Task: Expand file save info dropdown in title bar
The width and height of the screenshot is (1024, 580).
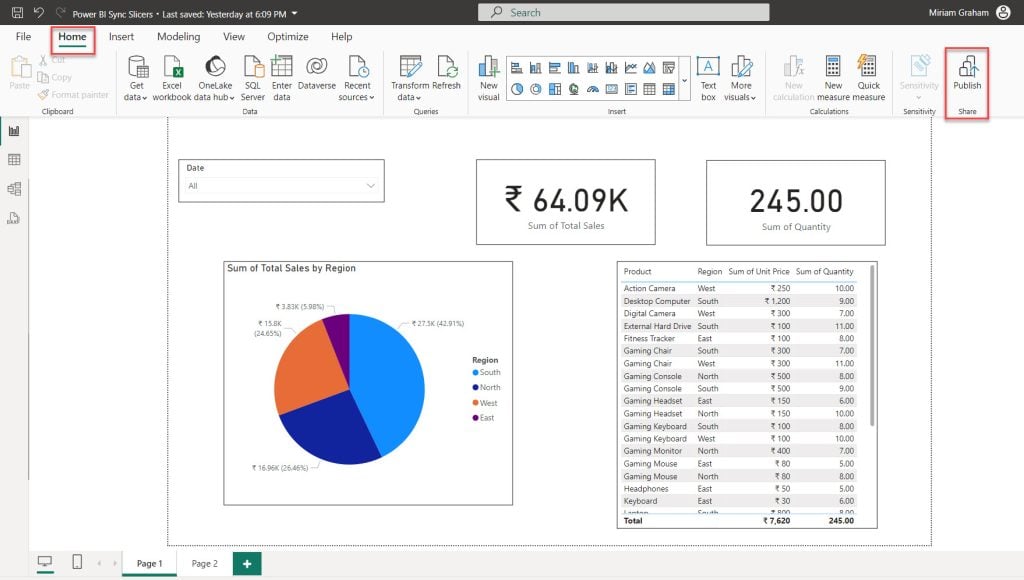Action: pyautogui.click(x=295, y=13)
